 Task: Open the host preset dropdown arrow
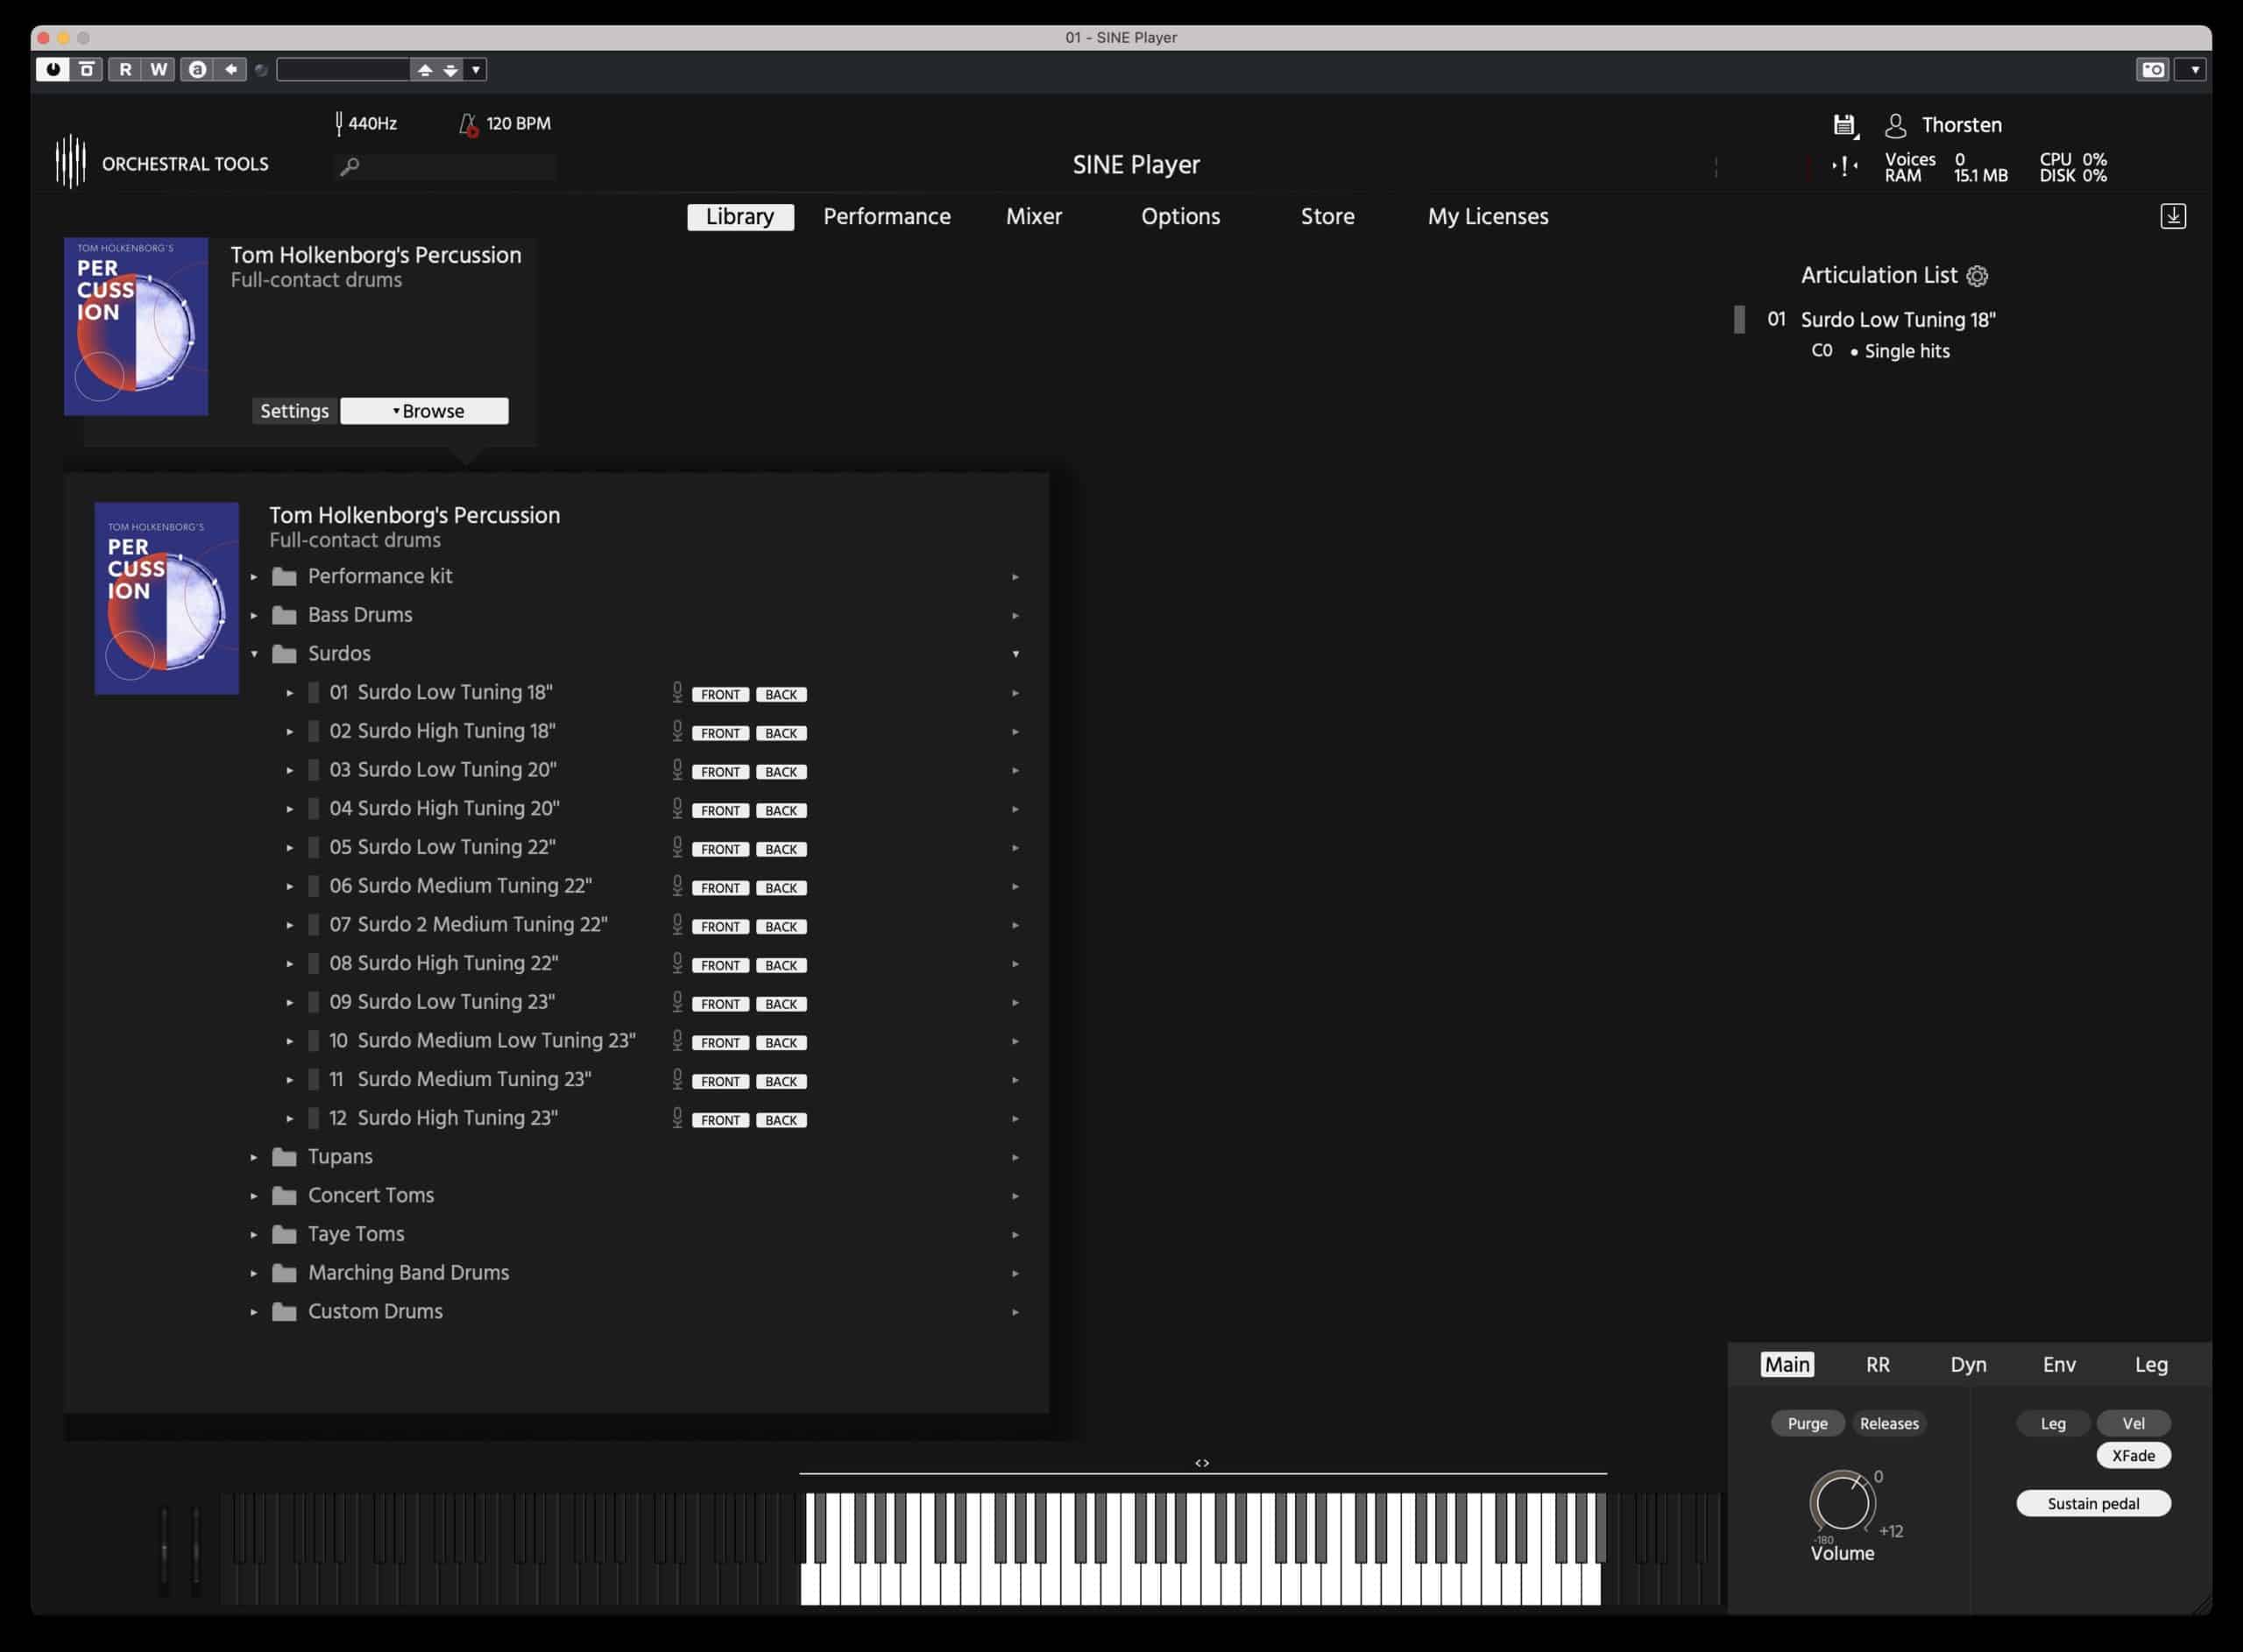476,70
